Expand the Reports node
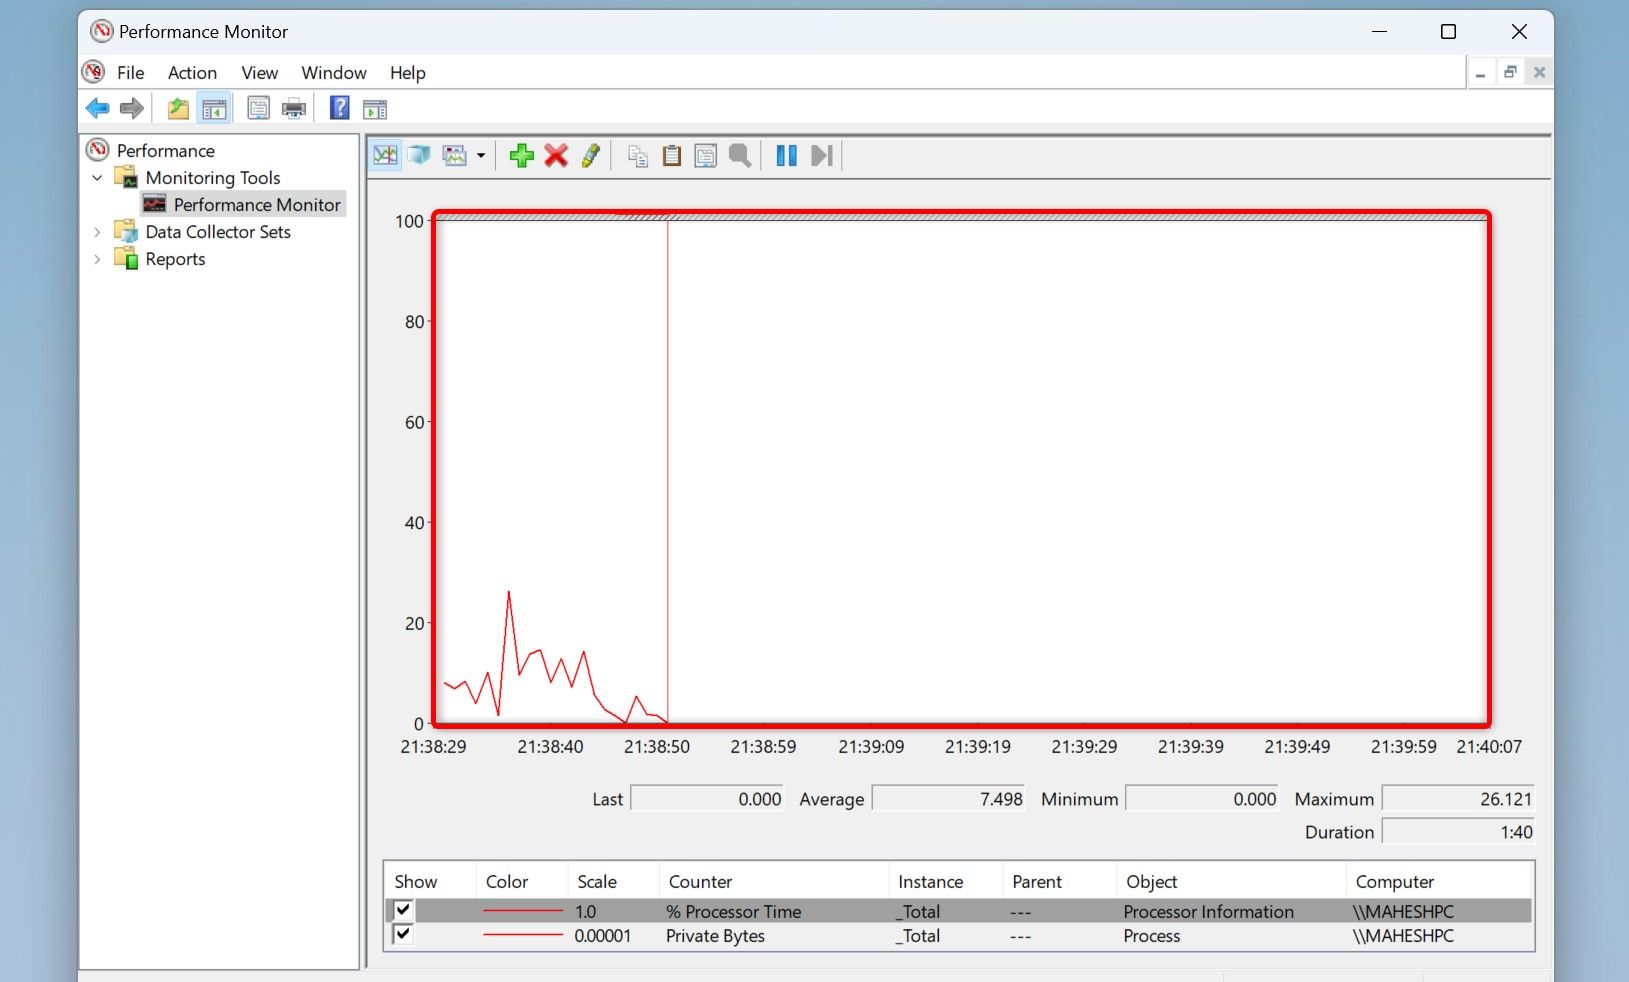Image resolution: width=1629 pixels, height=982 pixels. [x=97, y=258]
